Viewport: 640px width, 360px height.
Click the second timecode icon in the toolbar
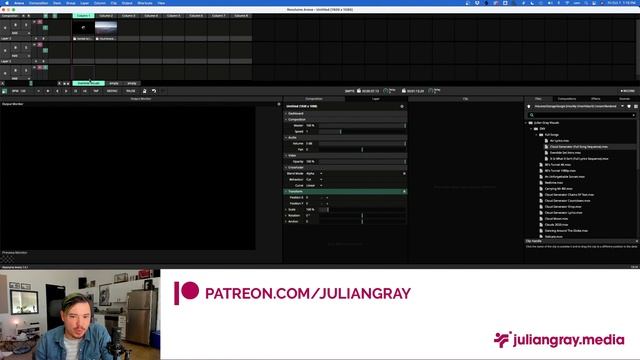(x=403, y=91)
